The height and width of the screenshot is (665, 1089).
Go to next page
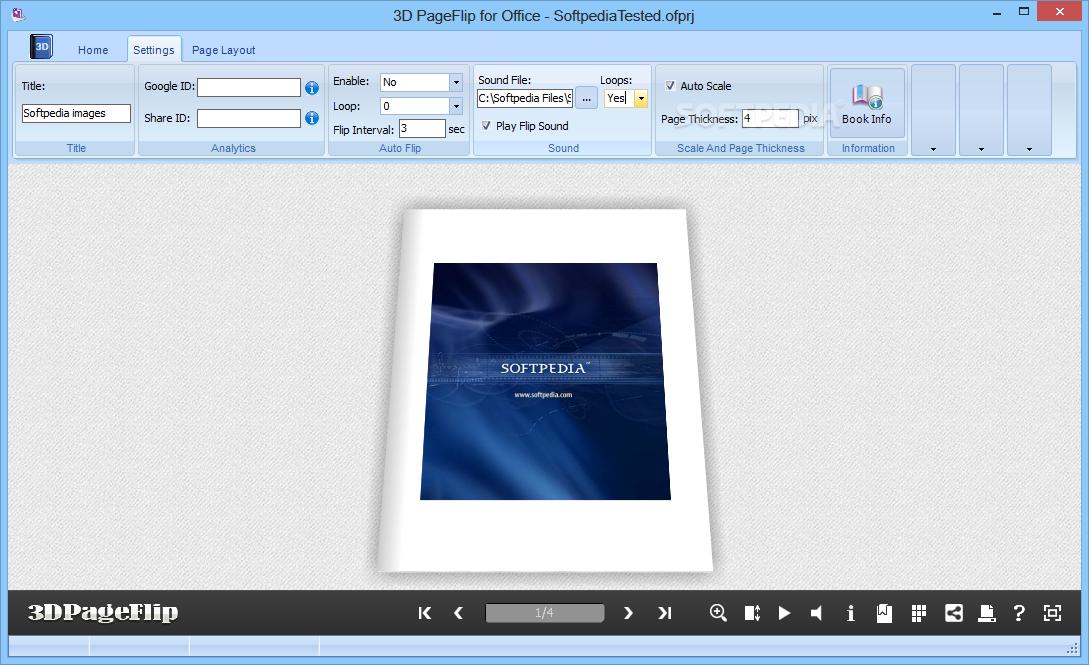(629, 613)
